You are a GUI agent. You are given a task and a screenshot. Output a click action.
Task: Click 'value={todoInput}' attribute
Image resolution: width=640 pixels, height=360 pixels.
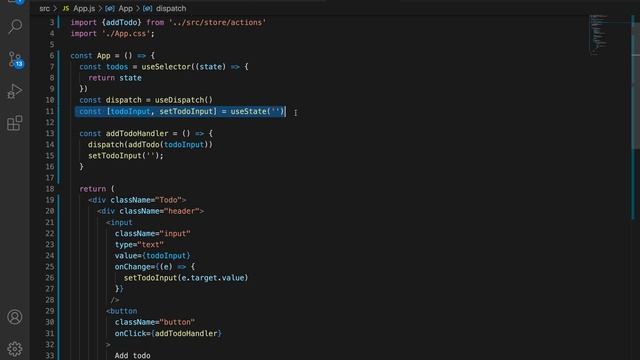[x=153, y=256]
